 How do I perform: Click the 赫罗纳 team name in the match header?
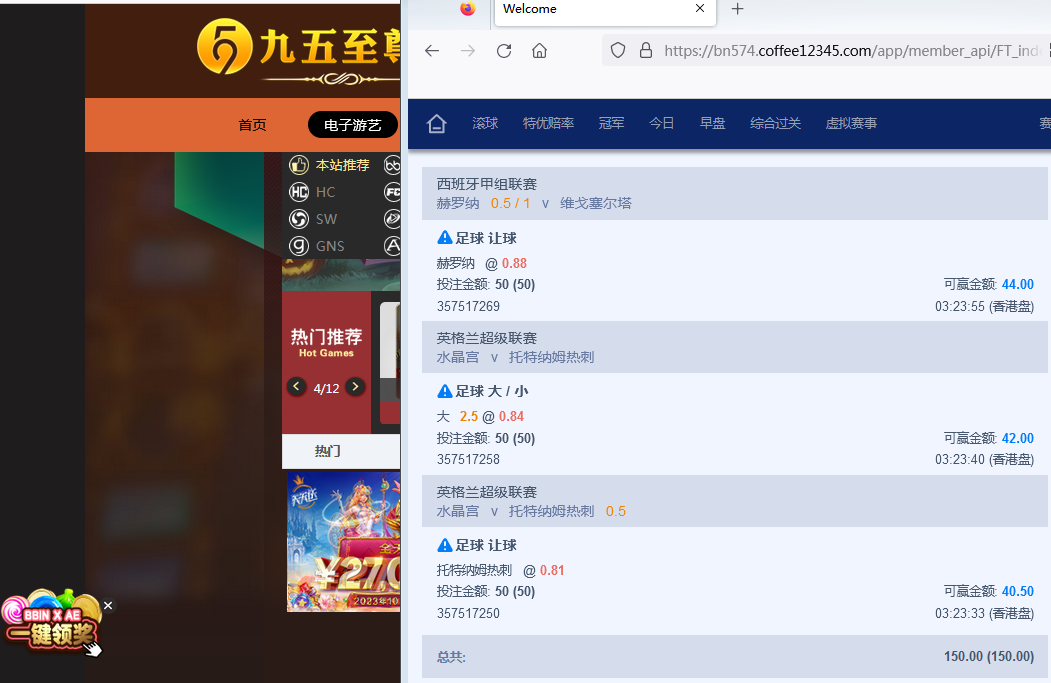pyautogui.click(x=458, y=203)
